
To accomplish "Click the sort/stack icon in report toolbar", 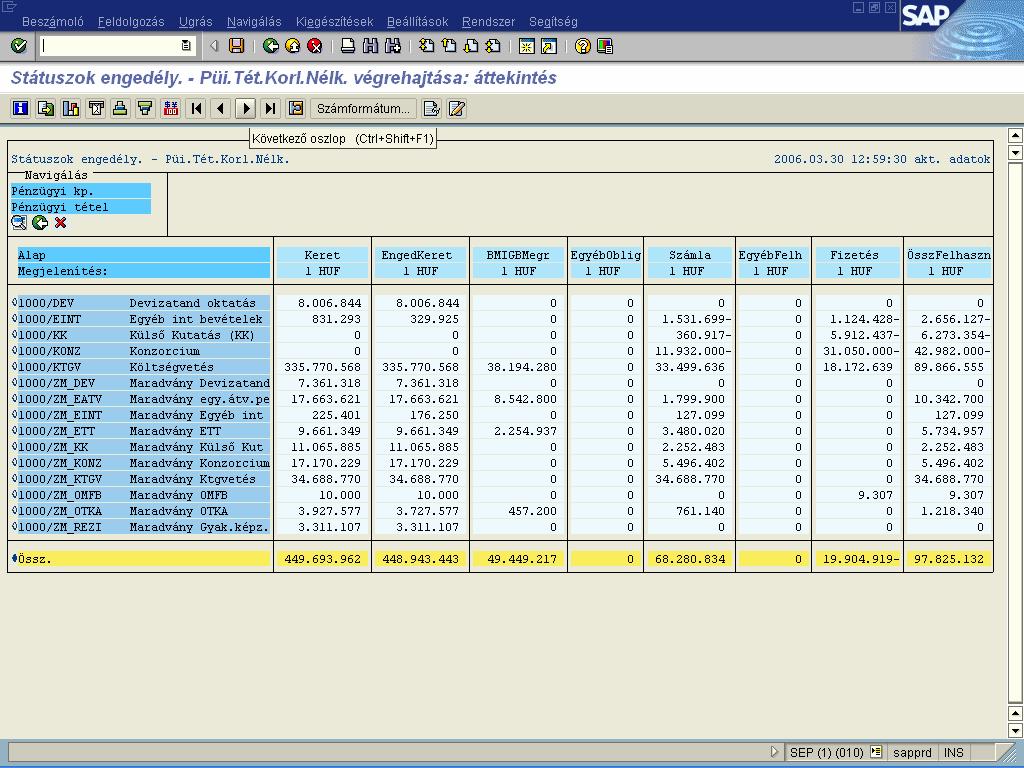I will 120,108.
